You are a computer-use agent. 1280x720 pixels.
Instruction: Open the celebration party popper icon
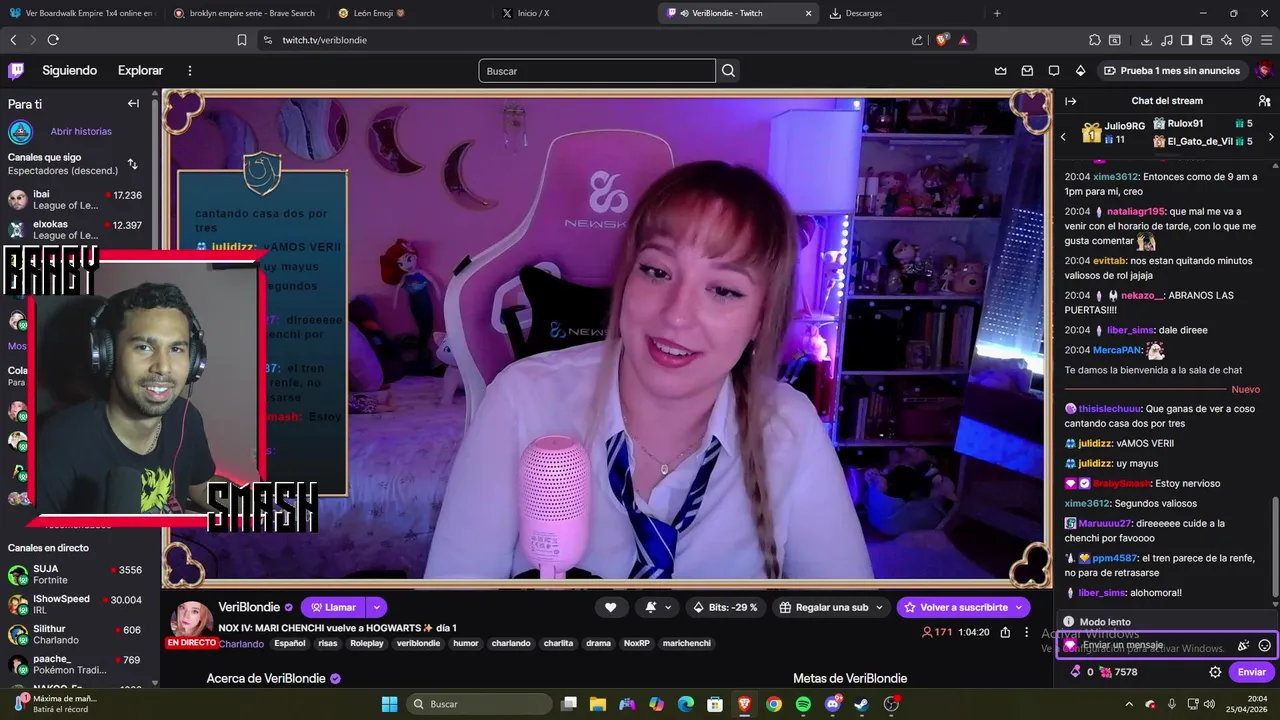point(1243,646)
